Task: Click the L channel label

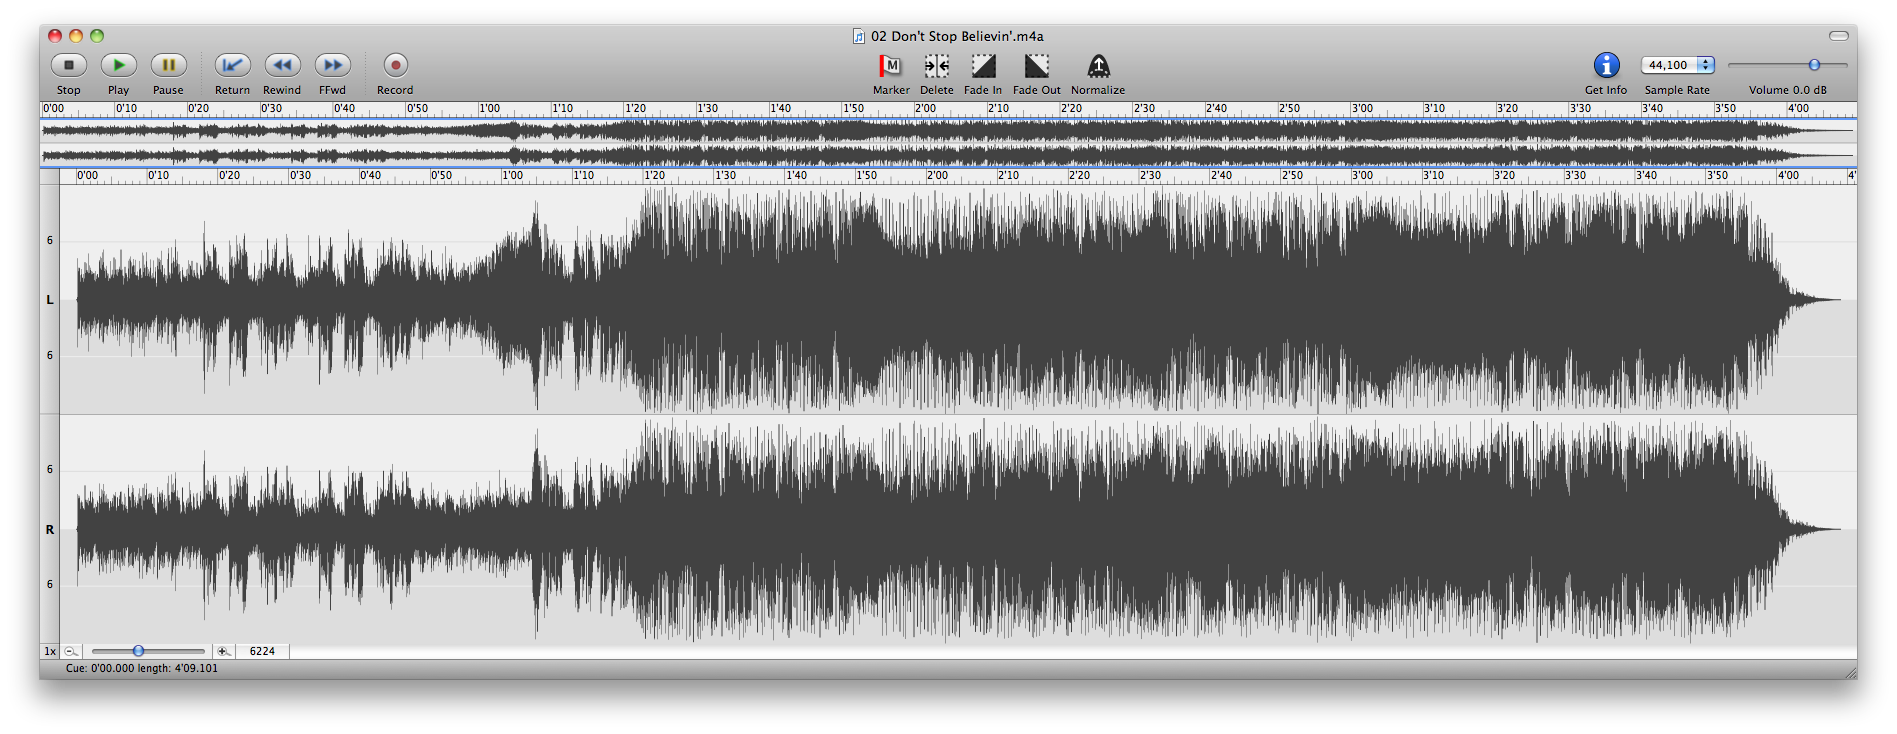Action: (x=50, y=300)
